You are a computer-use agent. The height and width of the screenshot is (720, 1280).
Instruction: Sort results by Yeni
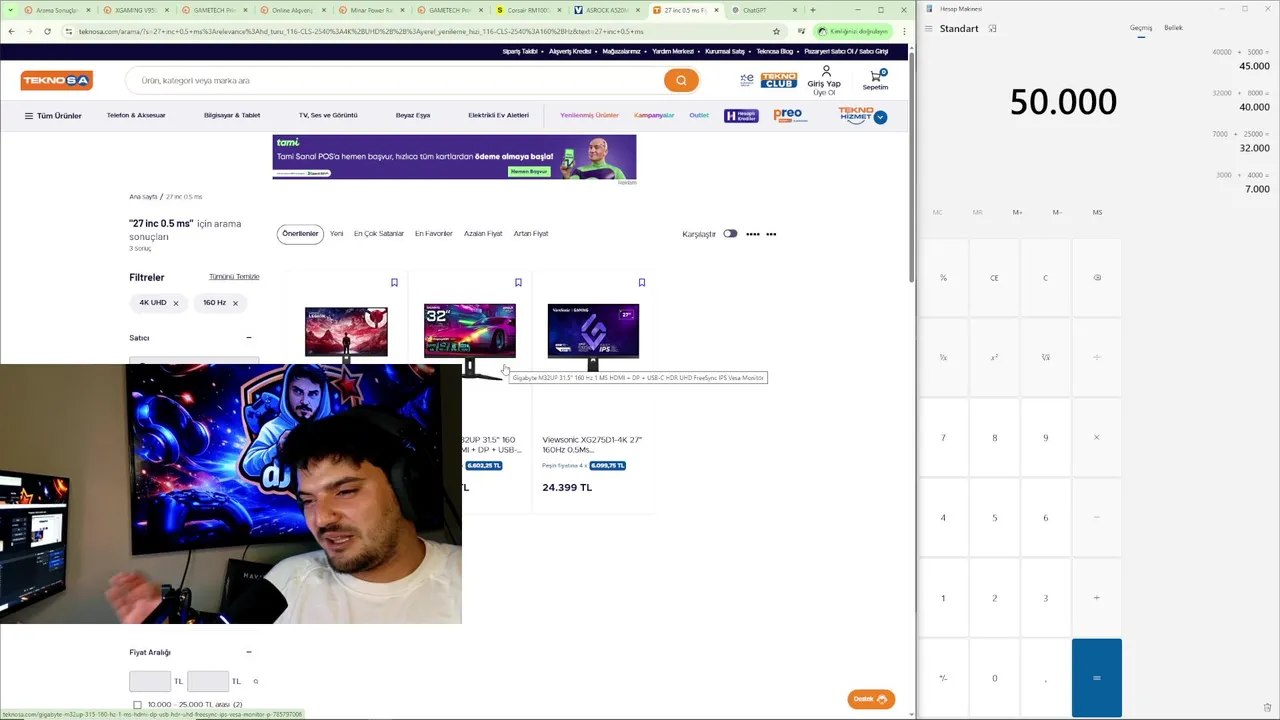[x=336, y=234]
